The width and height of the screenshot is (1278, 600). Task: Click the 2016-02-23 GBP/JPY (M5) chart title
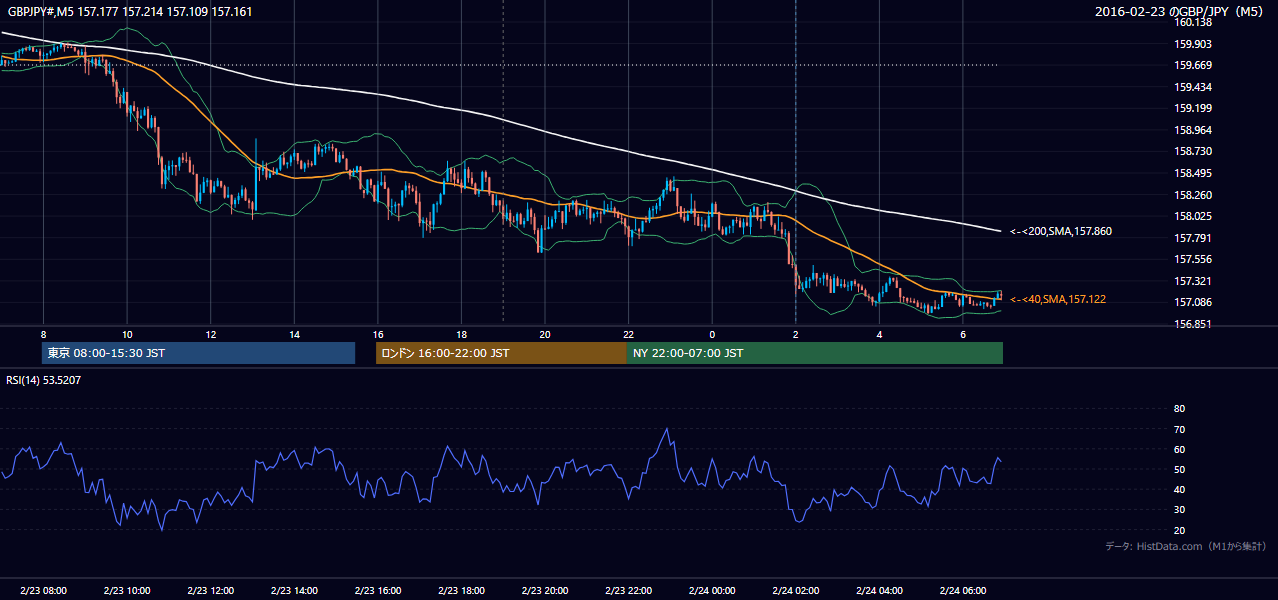1181,11
